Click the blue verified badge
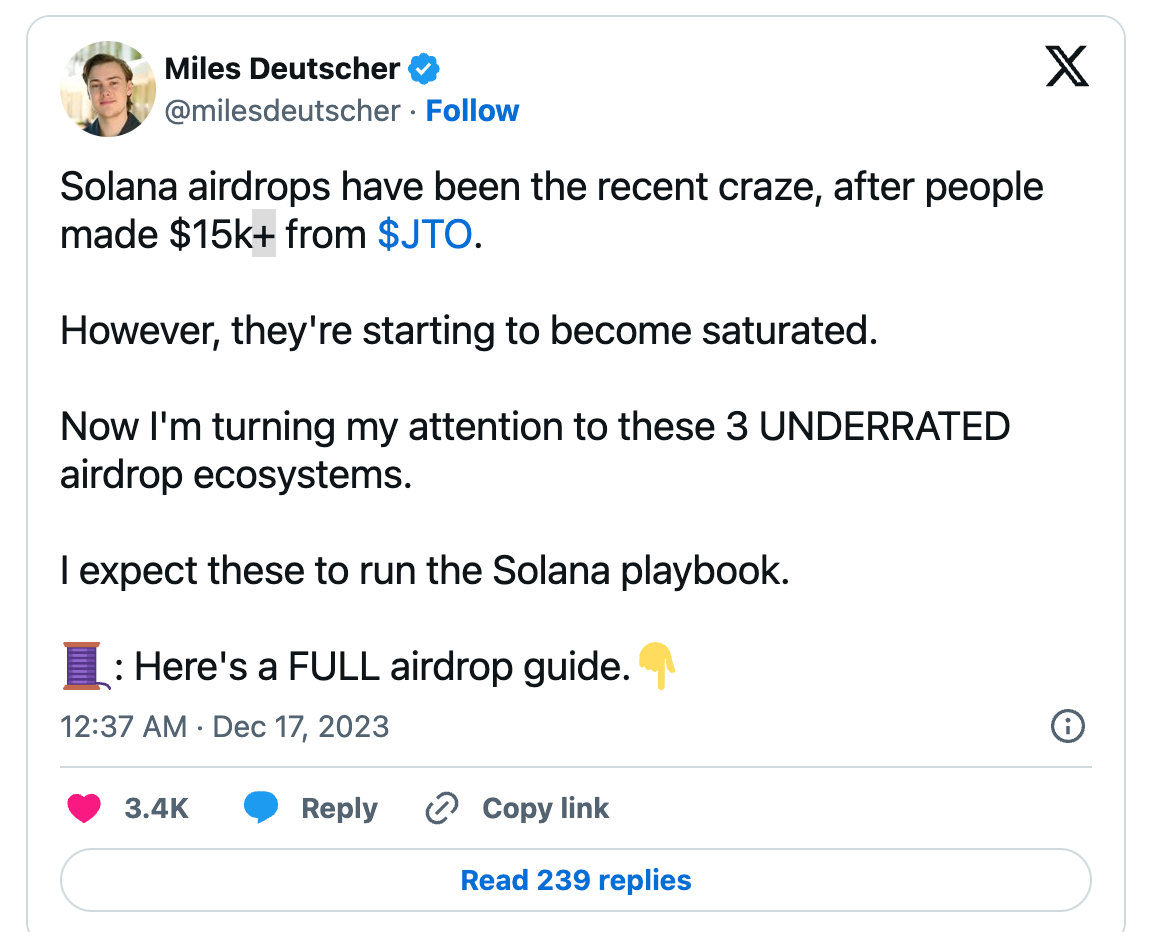The height and width of the screenshot is (932, 1154). 425,69
